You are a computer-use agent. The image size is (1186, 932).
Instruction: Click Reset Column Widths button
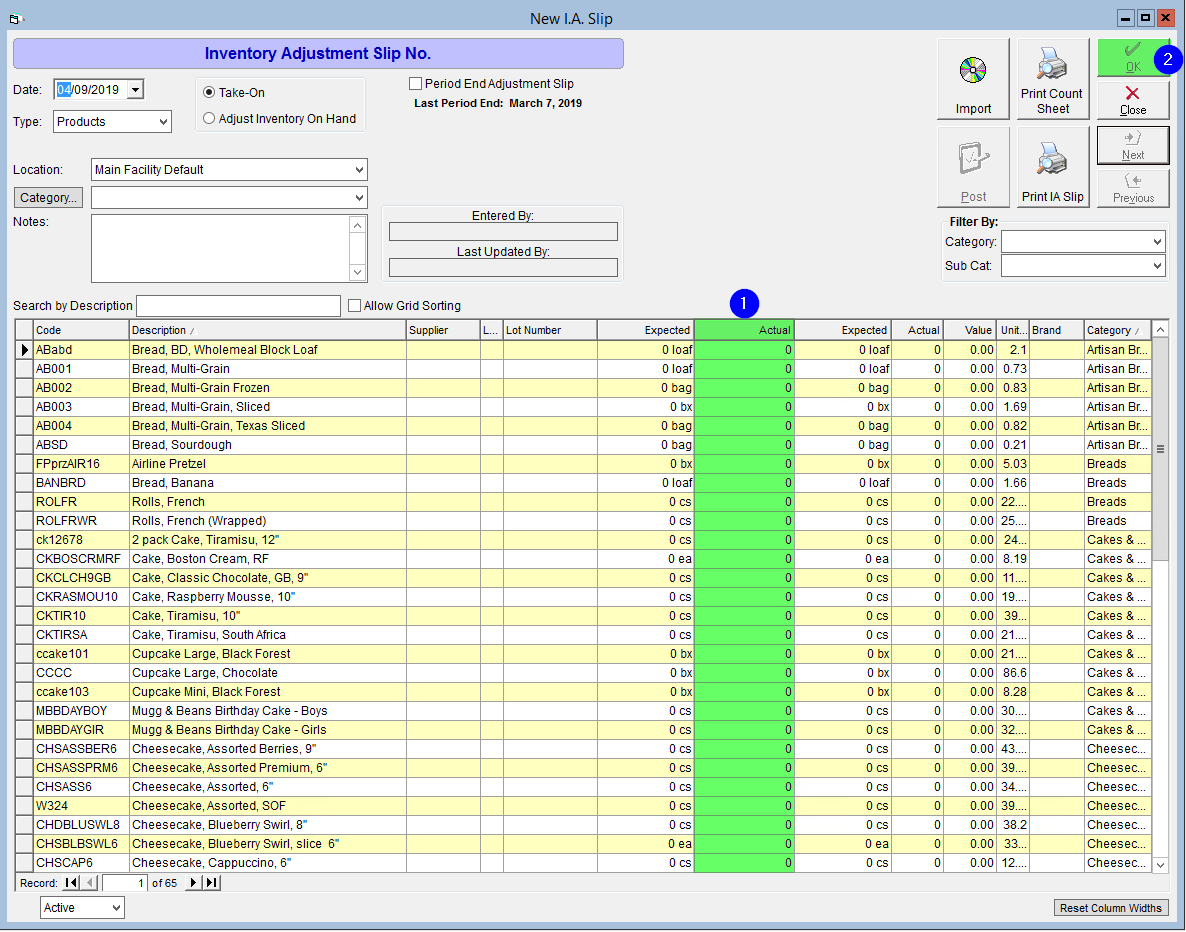(x=1110, y=908)
